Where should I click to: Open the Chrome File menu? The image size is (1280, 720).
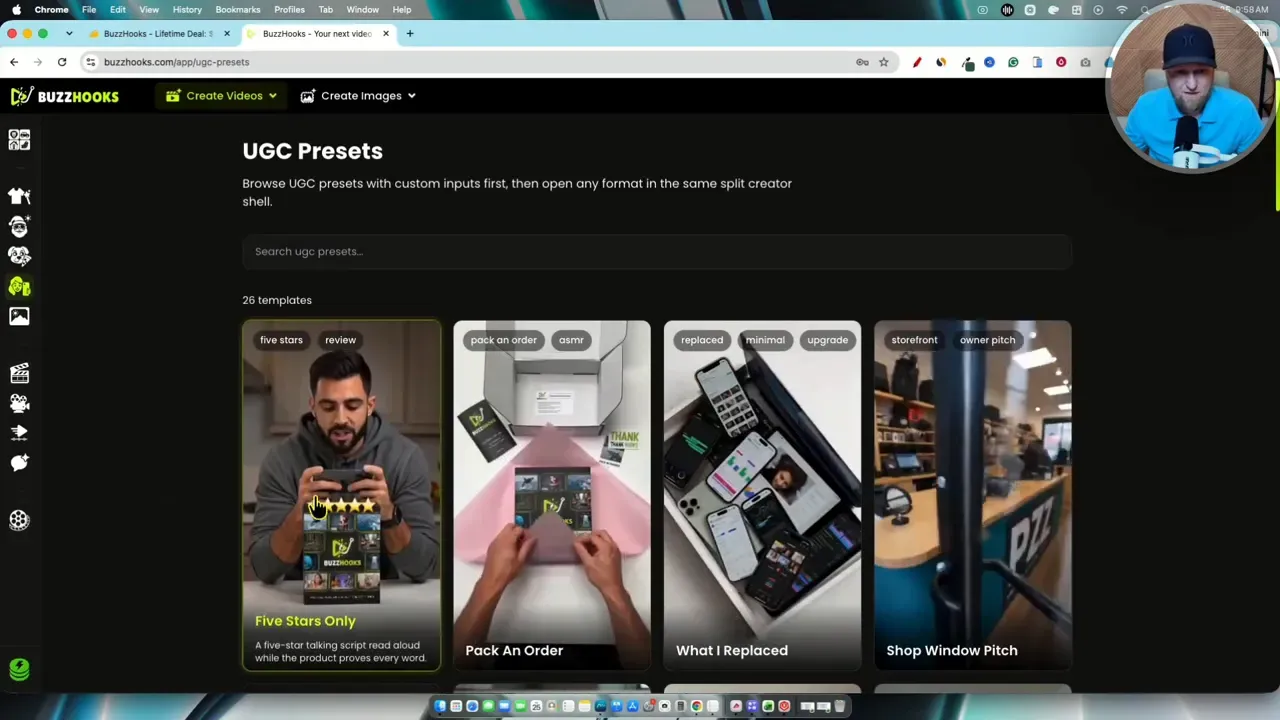tap(89, 9)
